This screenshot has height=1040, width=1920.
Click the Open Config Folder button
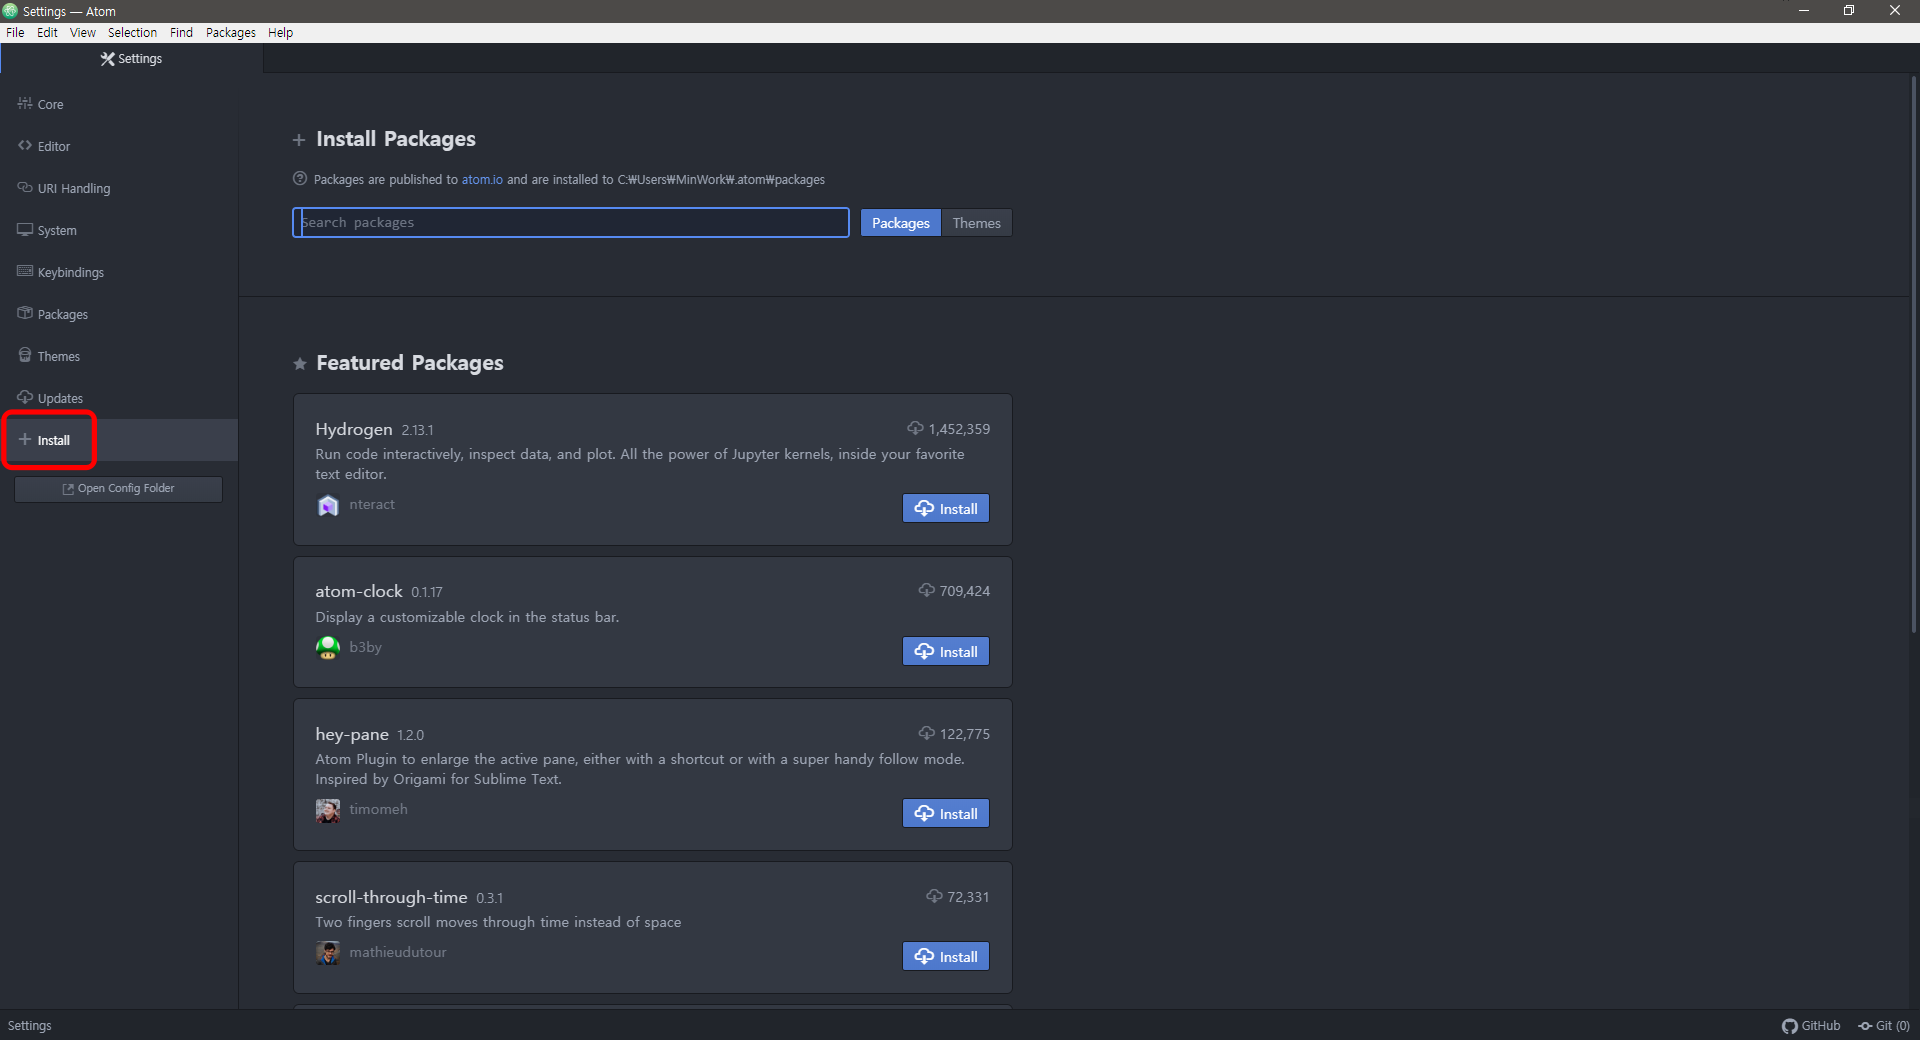click(x=118, y=489)
